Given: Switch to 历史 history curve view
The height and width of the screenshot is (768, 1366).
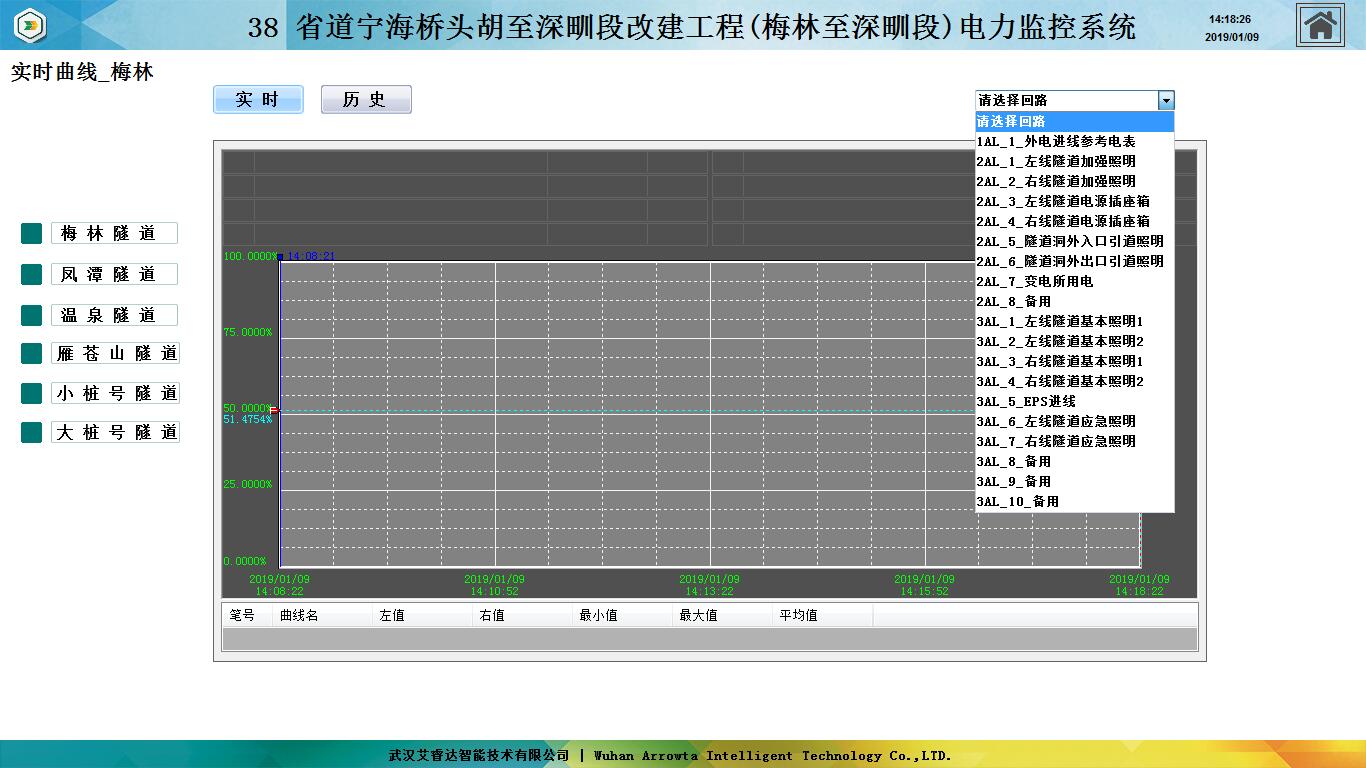Looking at the screenshot, I should [x=366, y=100].
